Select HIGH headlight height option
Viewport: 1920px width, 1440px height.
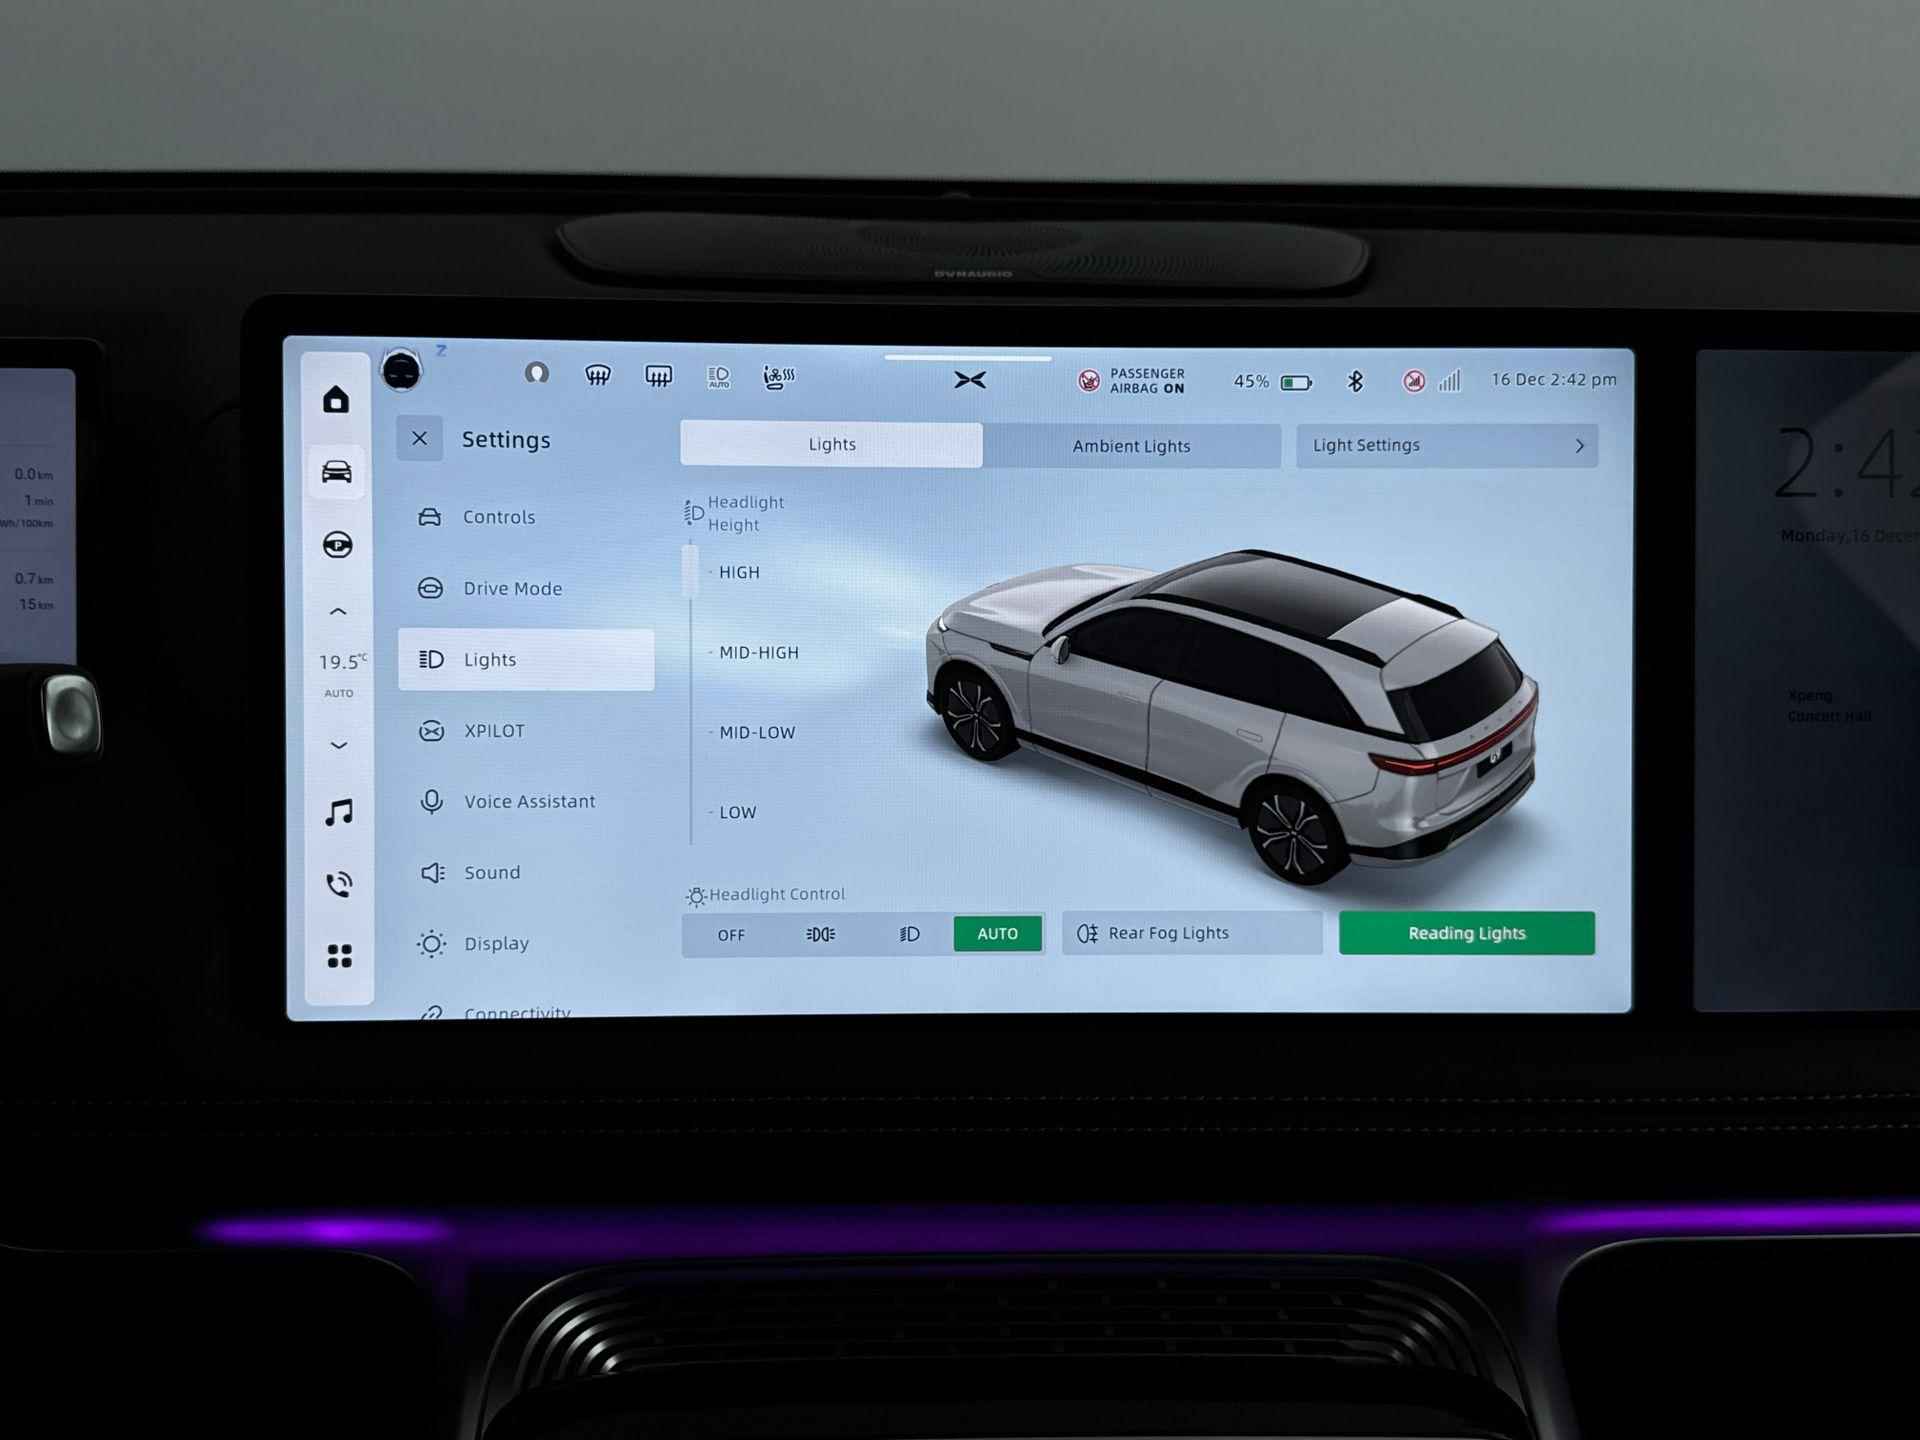click(x=739, y=572)
